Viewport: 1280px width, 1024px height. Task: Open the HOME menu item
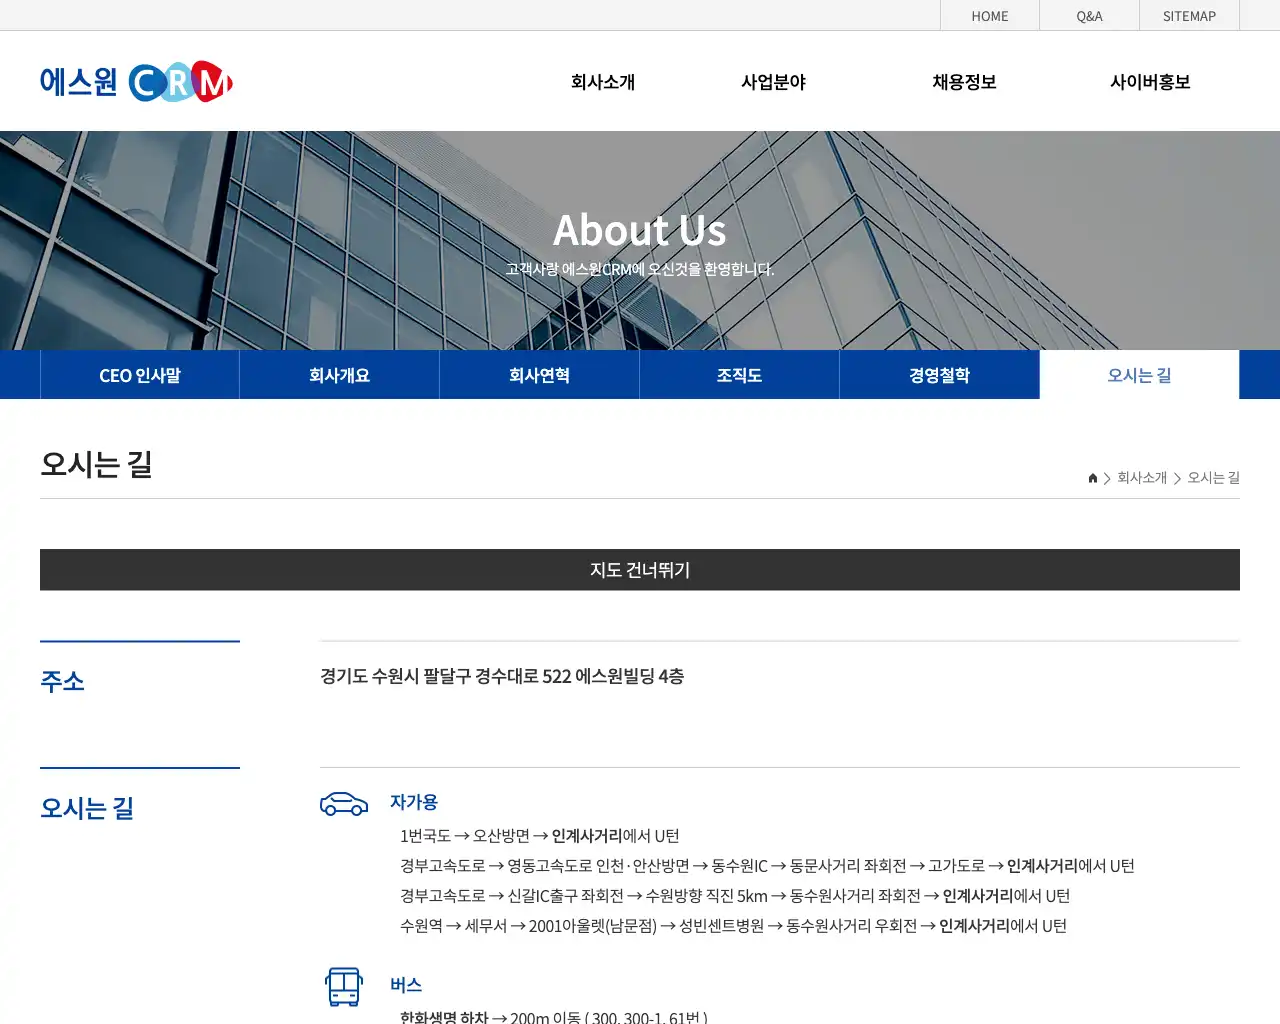point(989,15)
